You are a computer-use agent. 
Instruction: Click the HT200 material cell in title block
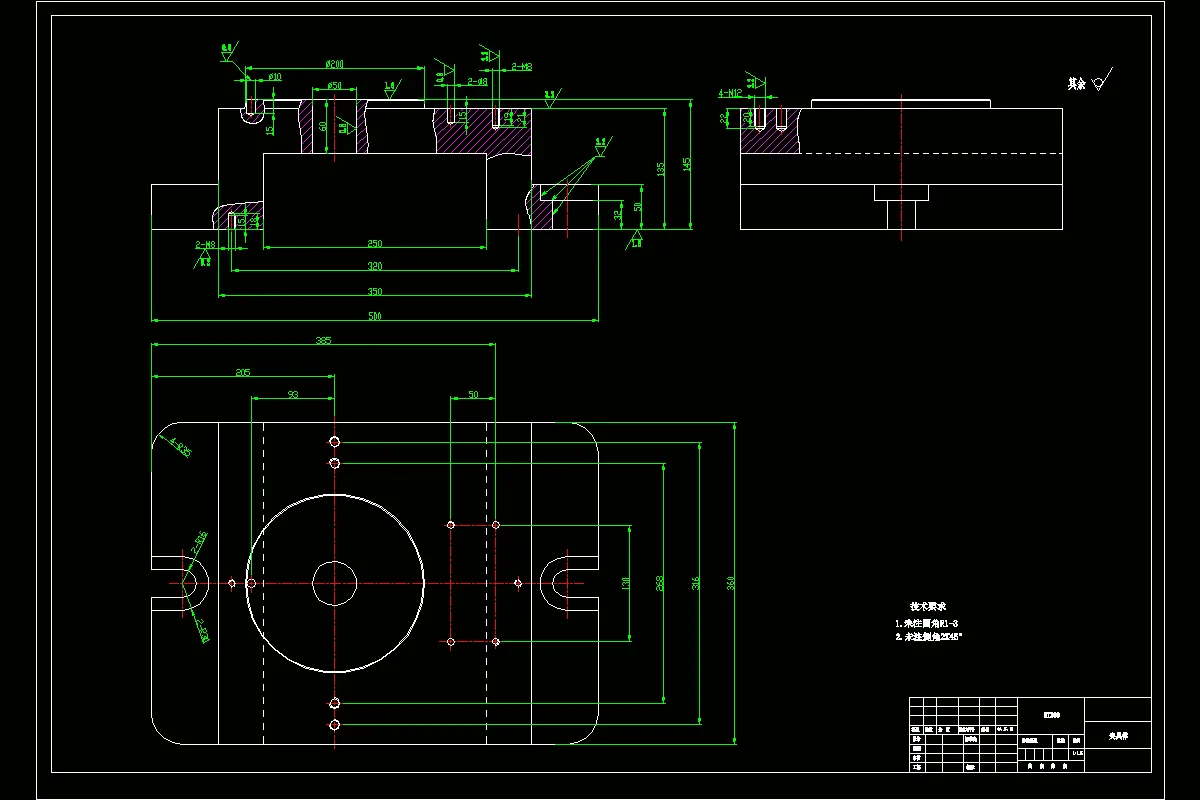[x=1051, y=715]
